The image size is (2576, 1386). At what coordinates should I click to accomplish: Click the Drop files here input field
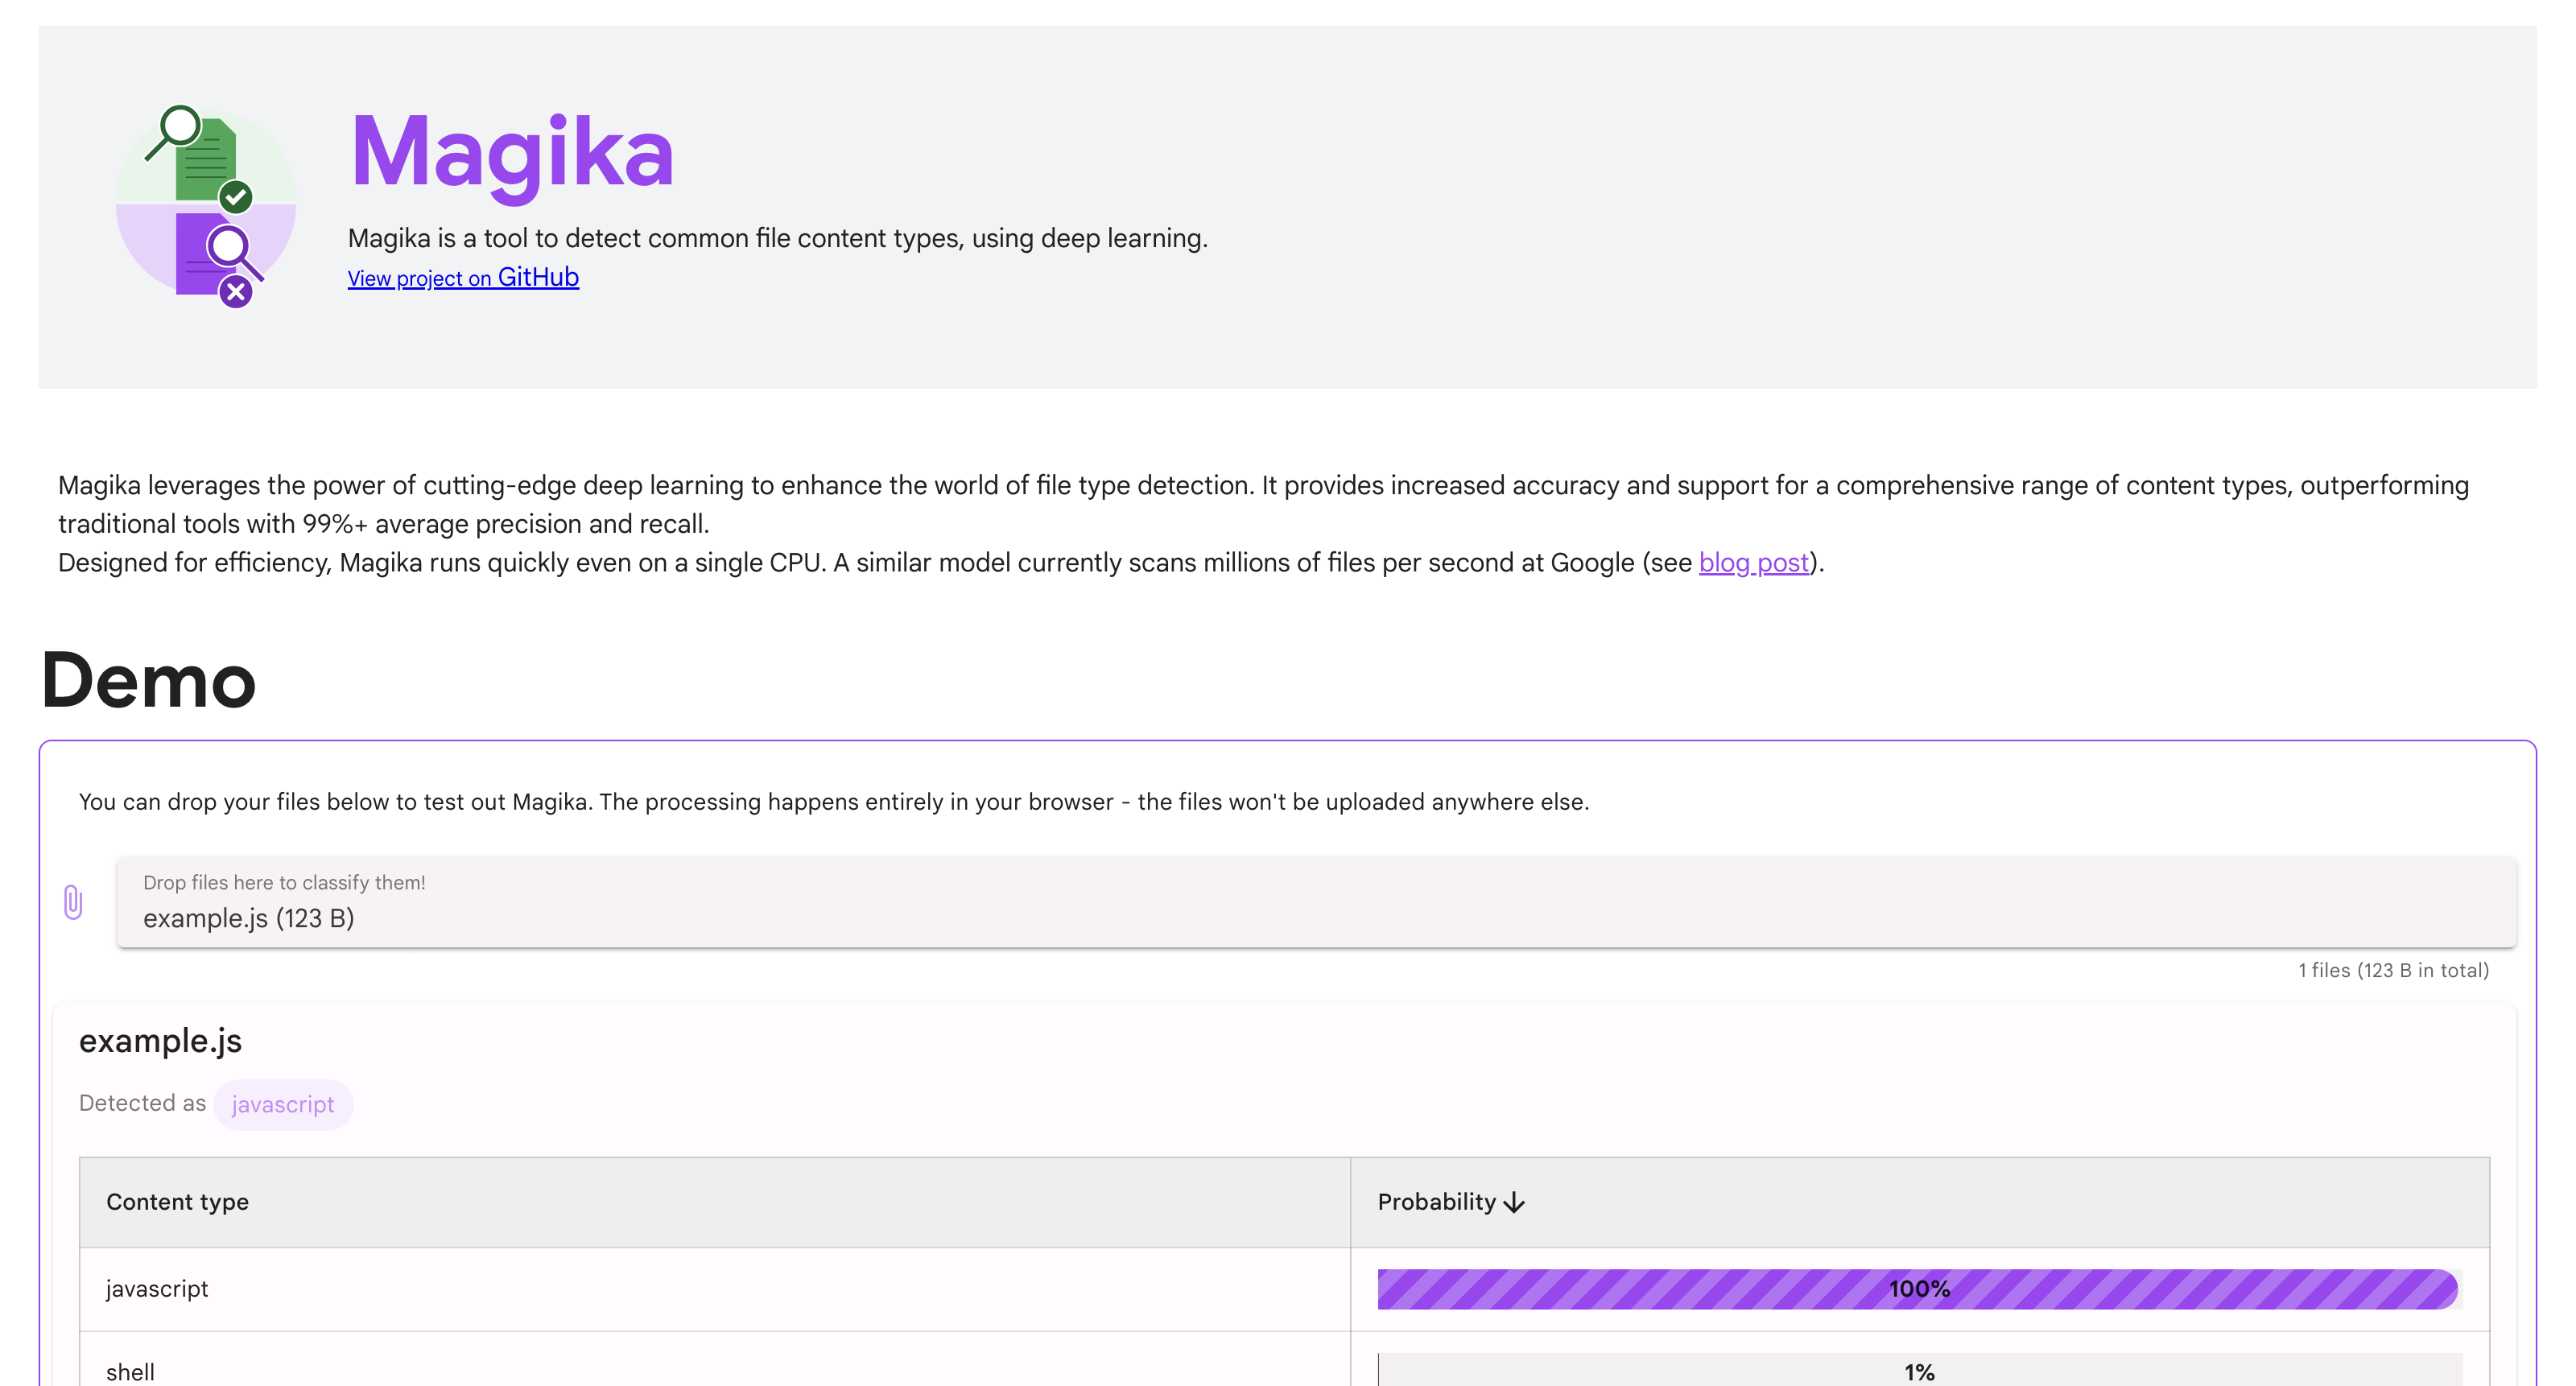tap(1316, 902)
